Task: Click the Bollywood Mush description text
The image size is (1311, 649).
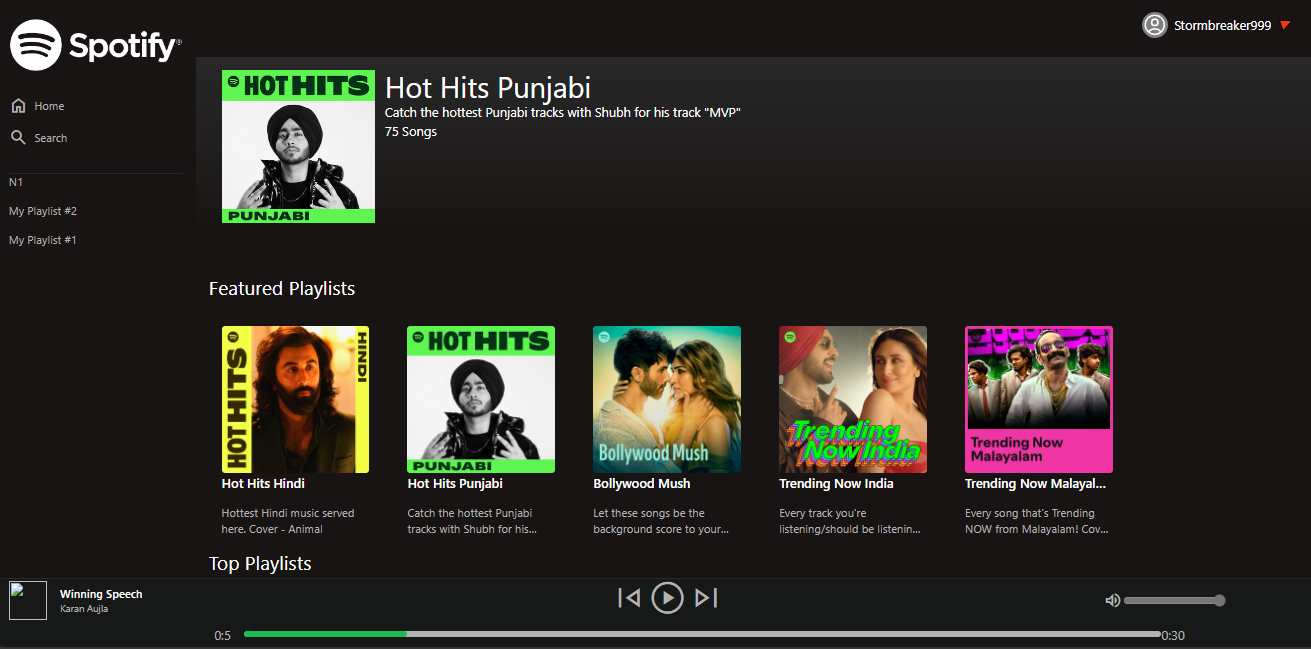Action: click(661, 521)
